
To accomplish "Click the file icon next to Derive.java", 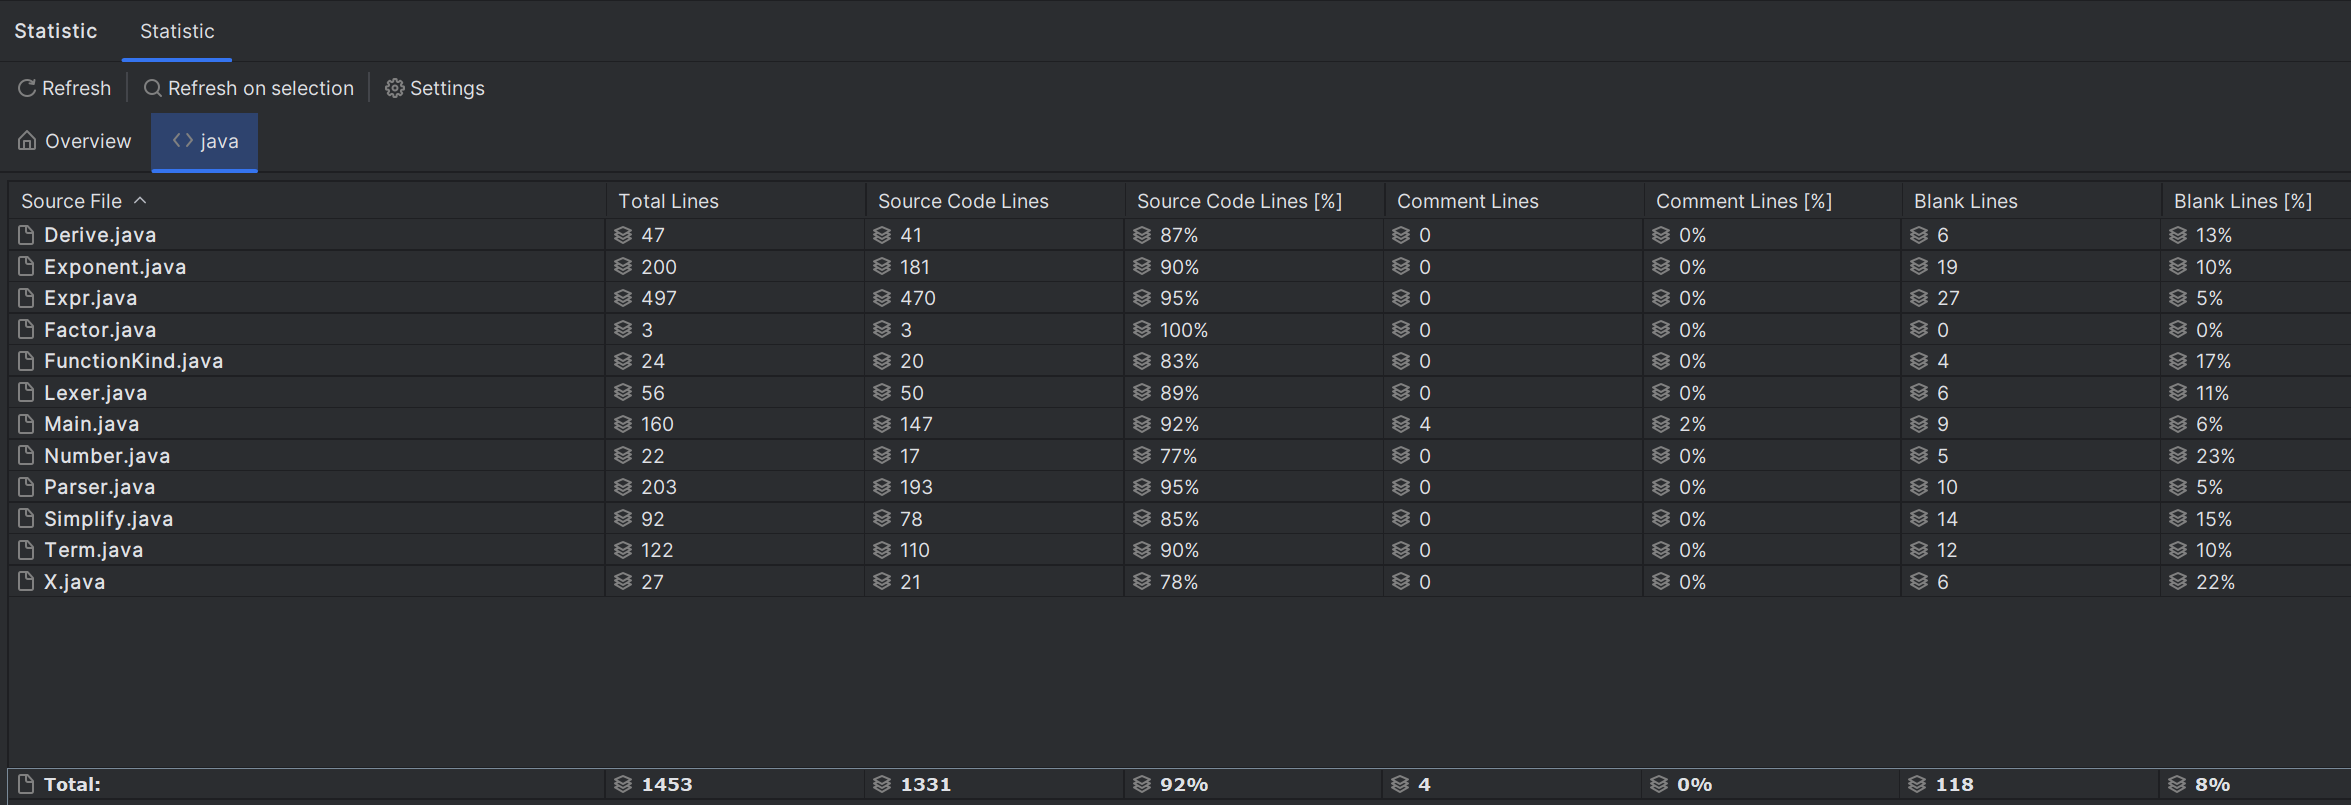I will click(x=26, y=235).
